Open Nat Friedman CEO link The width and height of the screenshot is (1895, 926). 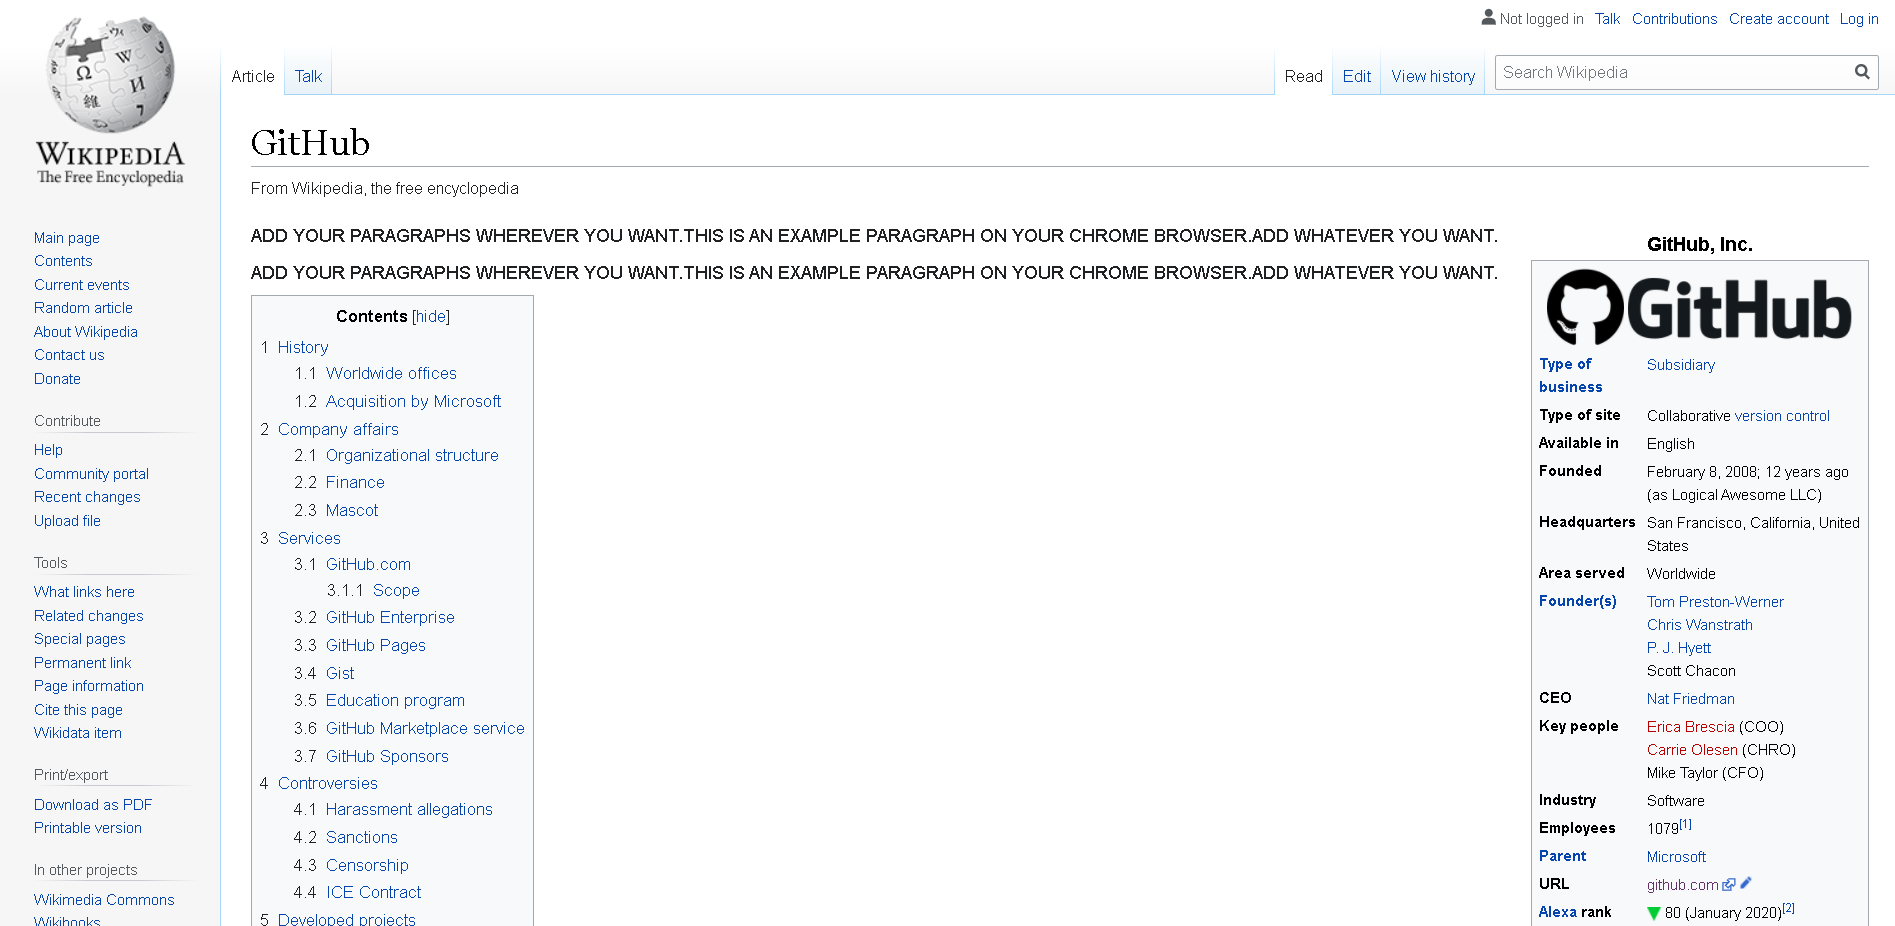click(x=1691, y=699)
